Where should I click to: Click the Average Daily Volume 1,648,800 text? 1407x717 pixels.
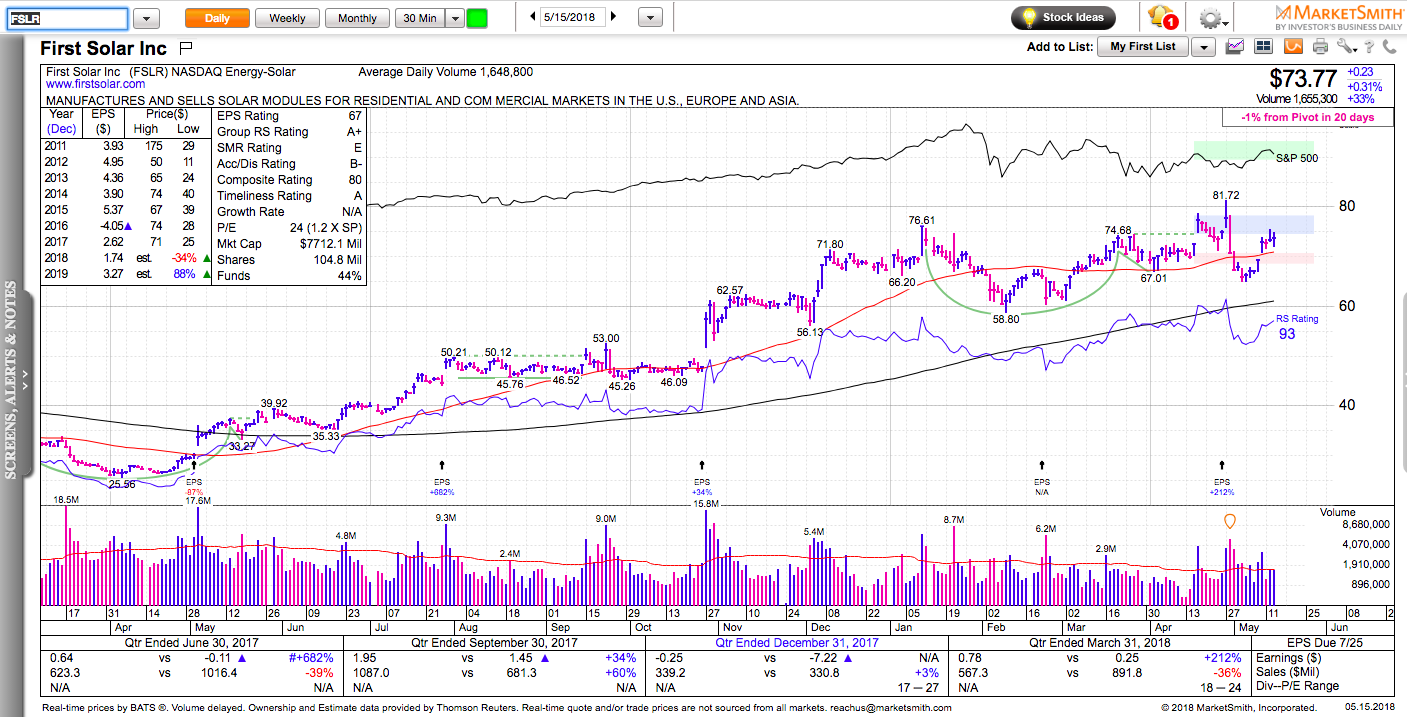pyautogui.click(x=446, y=72)
